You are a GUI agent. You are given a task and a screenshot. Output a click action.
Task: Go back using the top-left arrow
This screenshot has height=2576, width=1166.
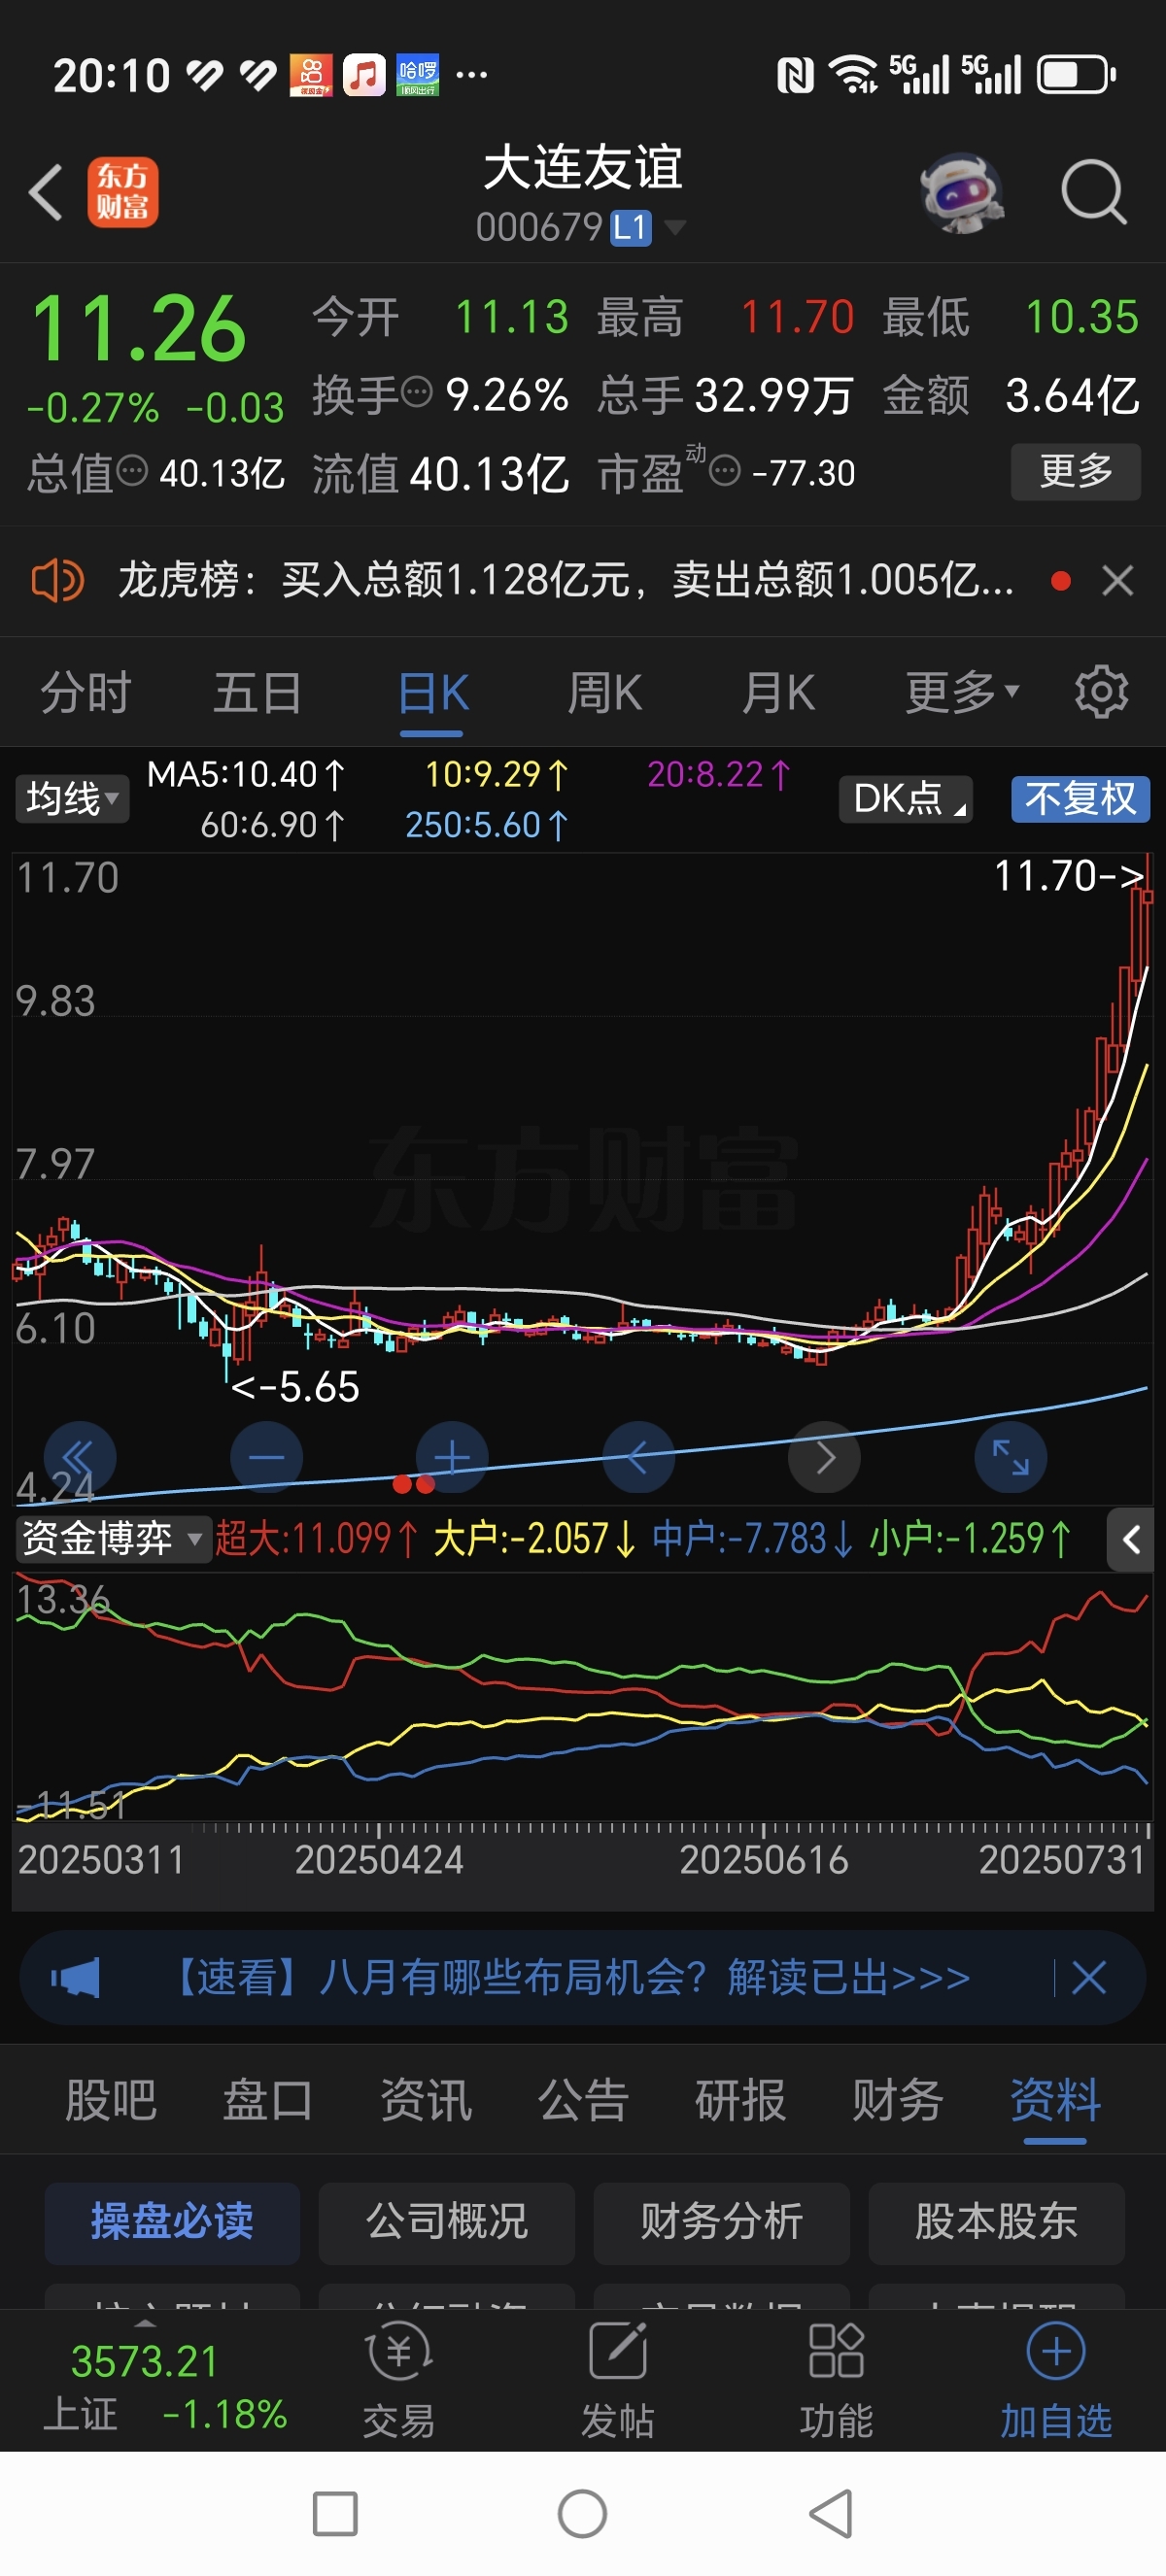[46, 191]
